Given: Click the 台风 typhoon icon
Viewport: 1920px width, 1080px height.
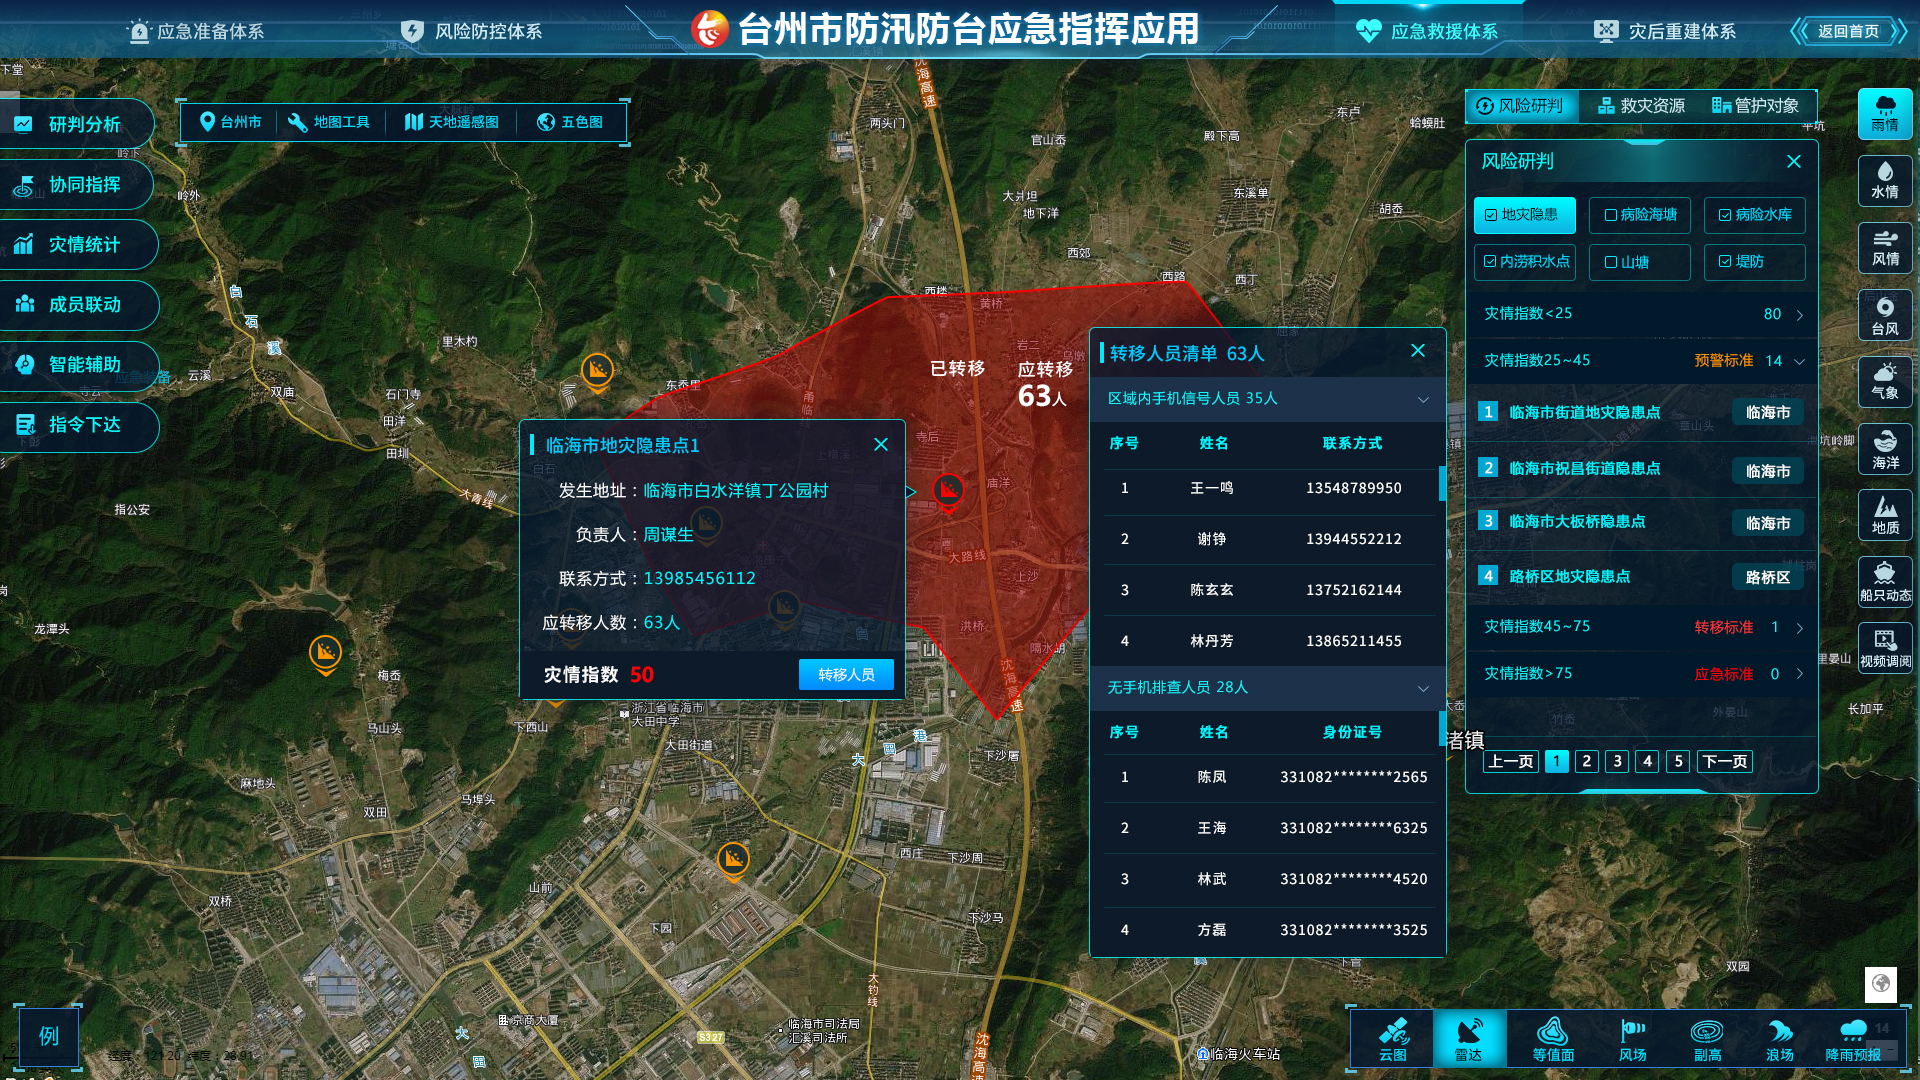Looking at the screenshot, I should point(1884,315).
